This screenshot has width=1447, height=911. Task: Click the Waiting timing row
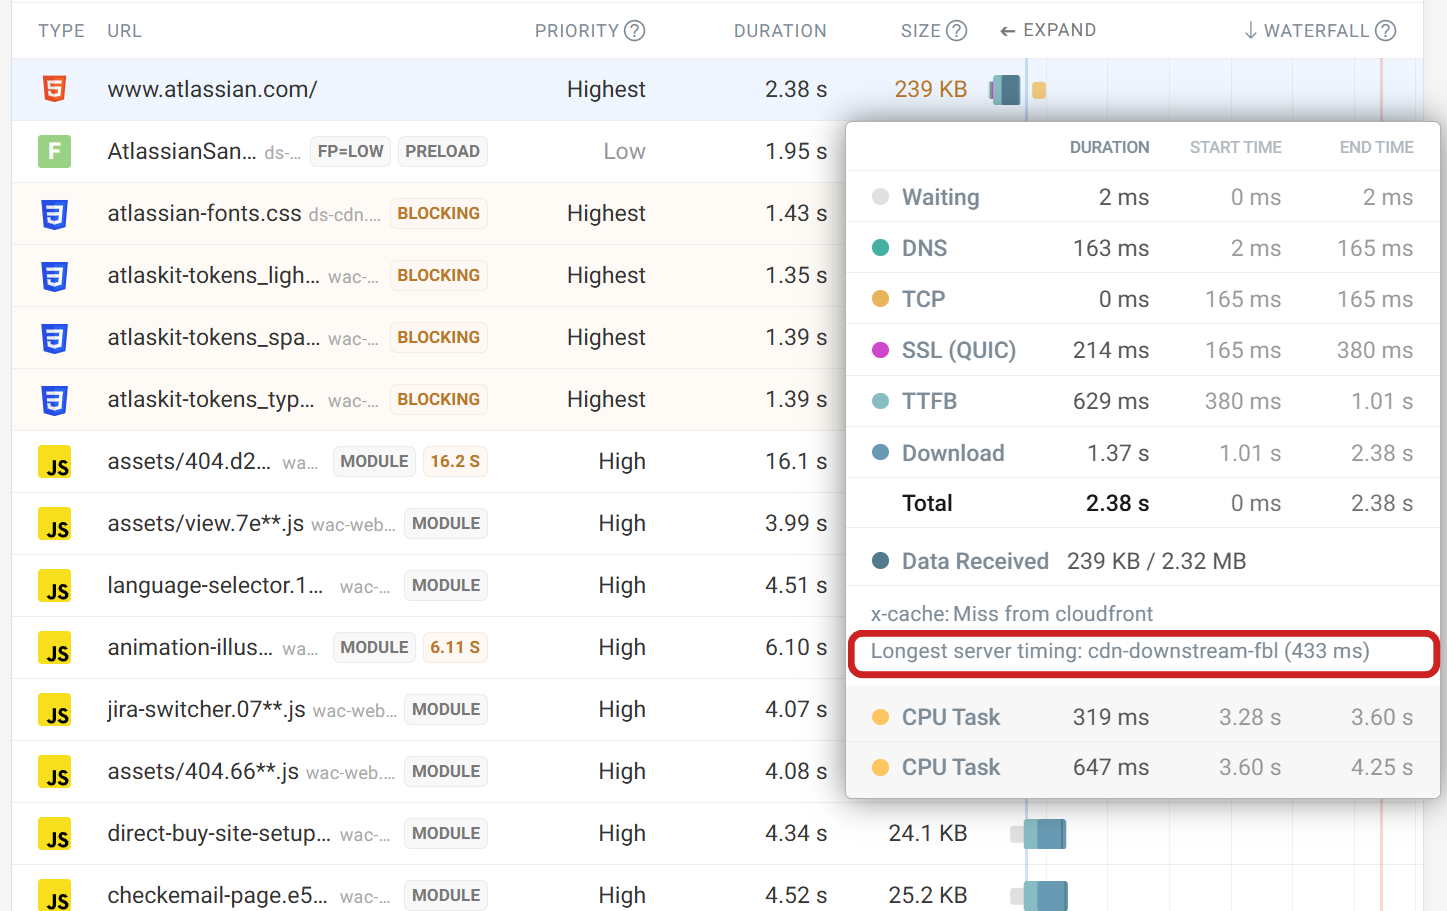click(x=1143, y=197)
